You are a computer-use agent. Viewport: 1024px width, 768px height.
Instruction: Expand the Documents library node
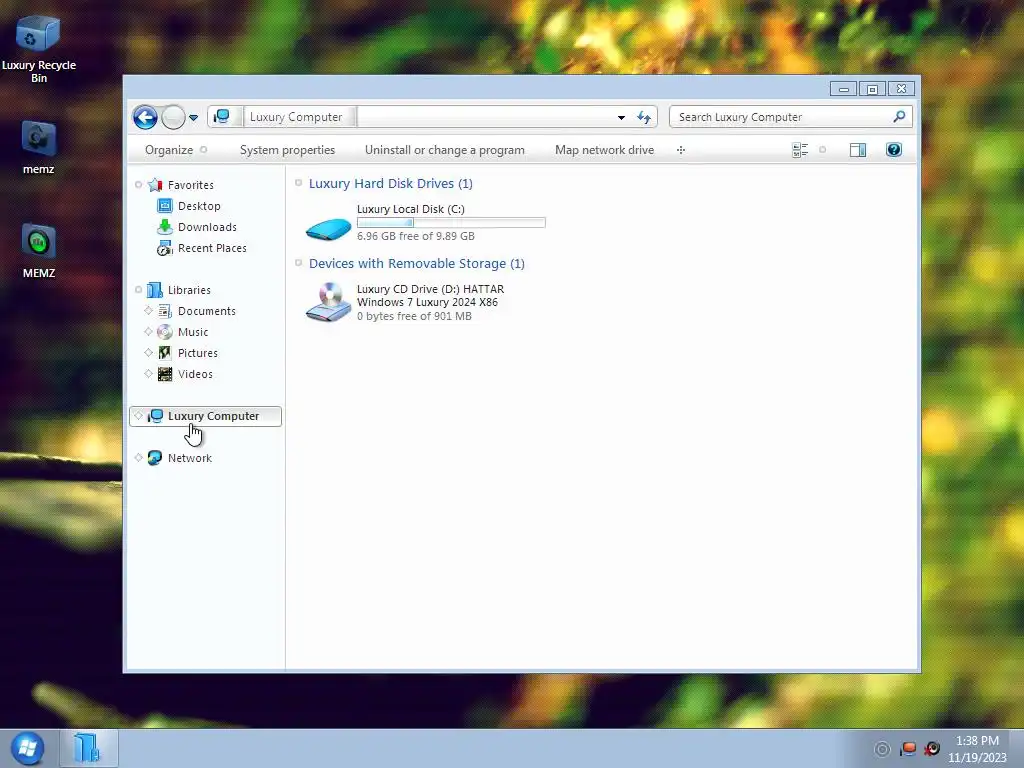pyautogui.click(x=148, y=311)
